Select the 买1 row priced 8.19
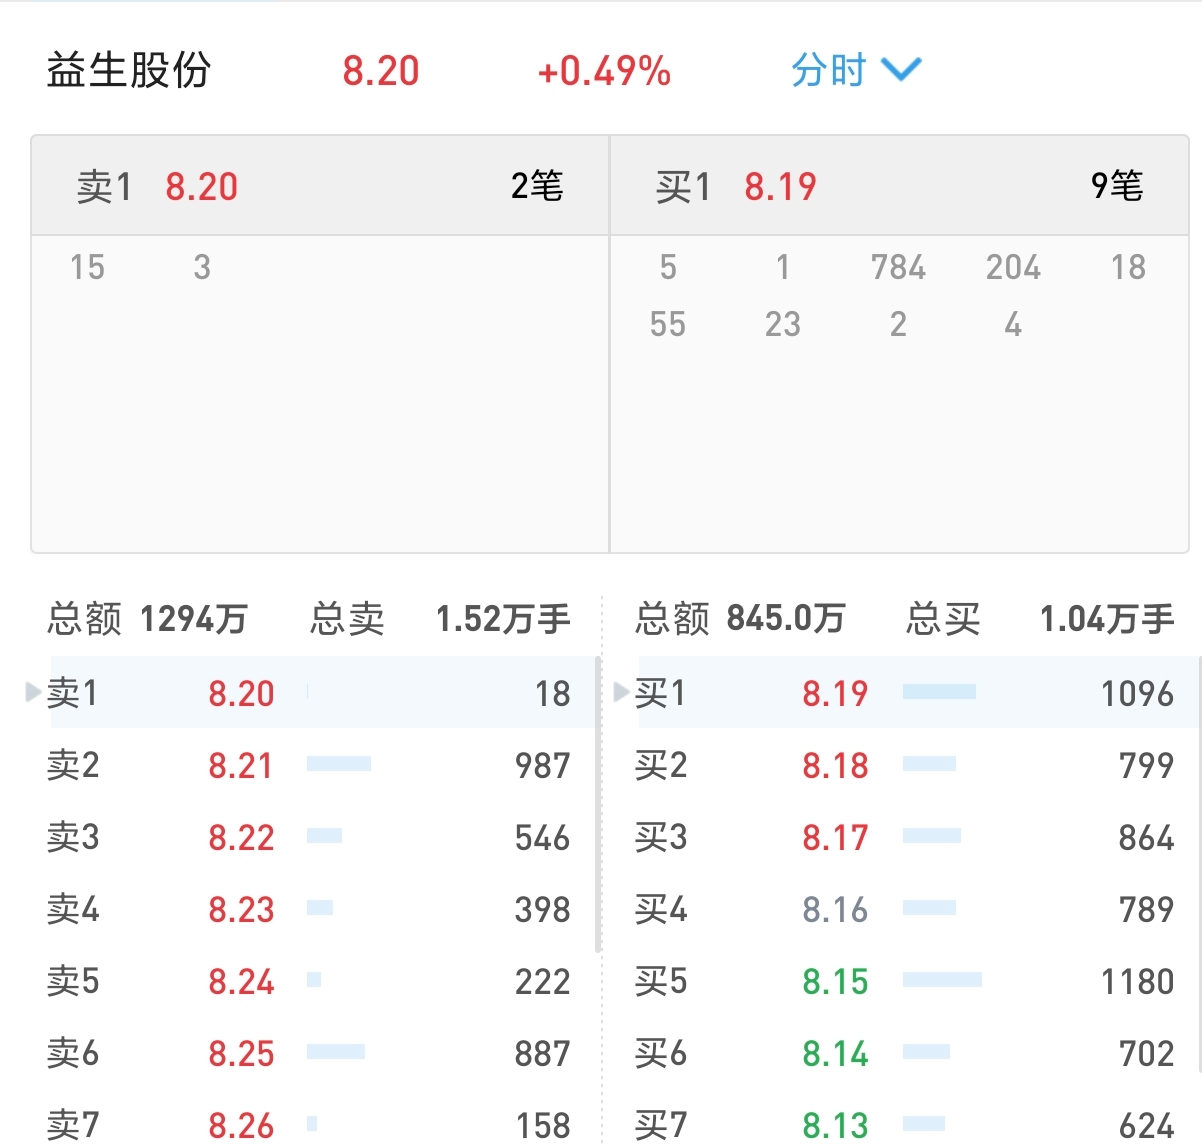Image resolution: width=1202 pixels, height=1146 pixels. pos(916,692)
